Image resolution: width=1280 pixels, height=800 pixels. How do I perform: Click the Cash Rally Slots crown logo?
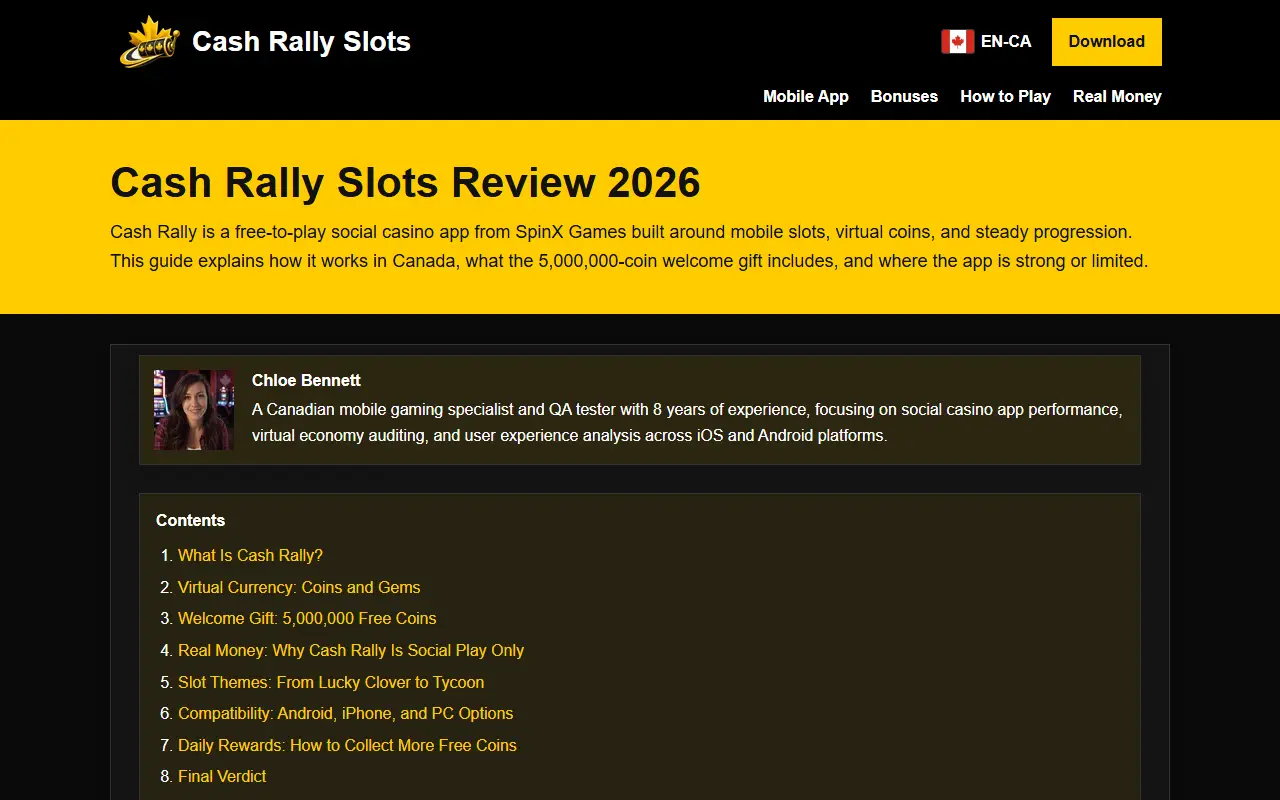tap(150, 42)
